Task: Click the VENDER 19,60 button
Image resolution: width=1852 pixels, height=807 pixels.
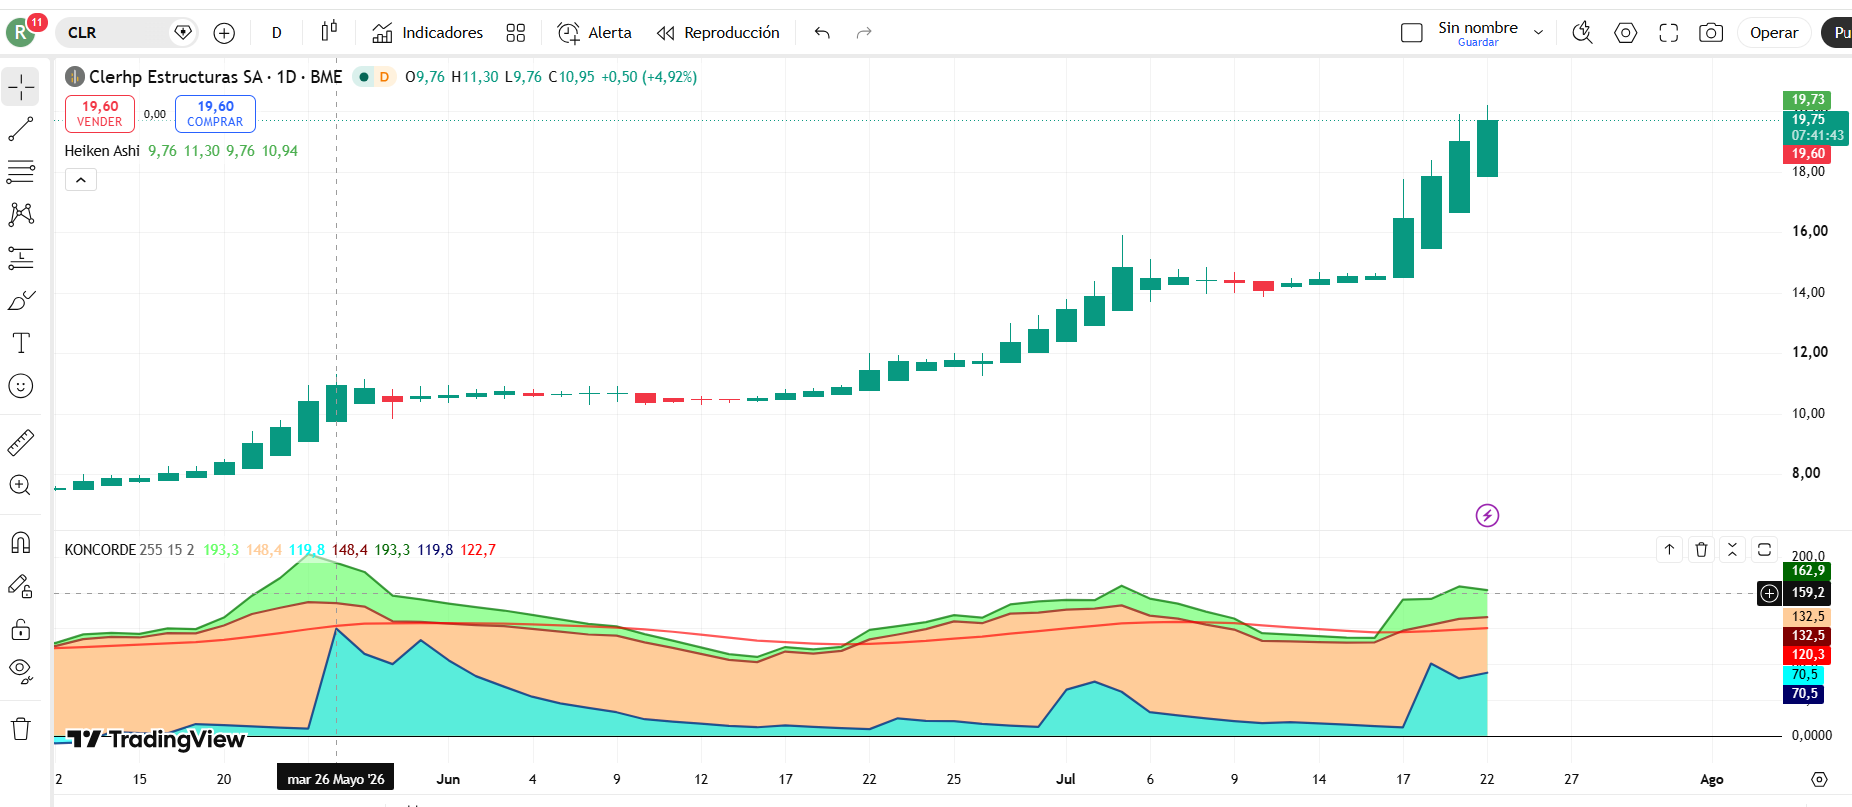Action: pos(100,114)
